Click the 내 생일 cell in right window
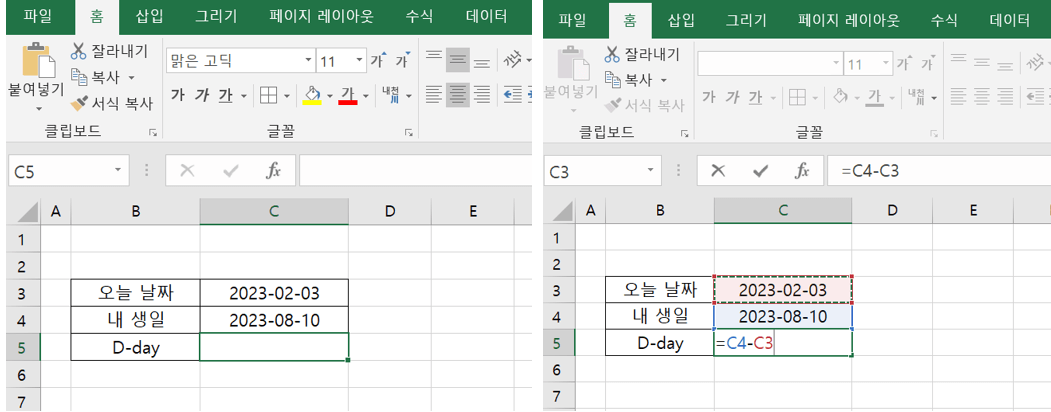 [660, 316]
